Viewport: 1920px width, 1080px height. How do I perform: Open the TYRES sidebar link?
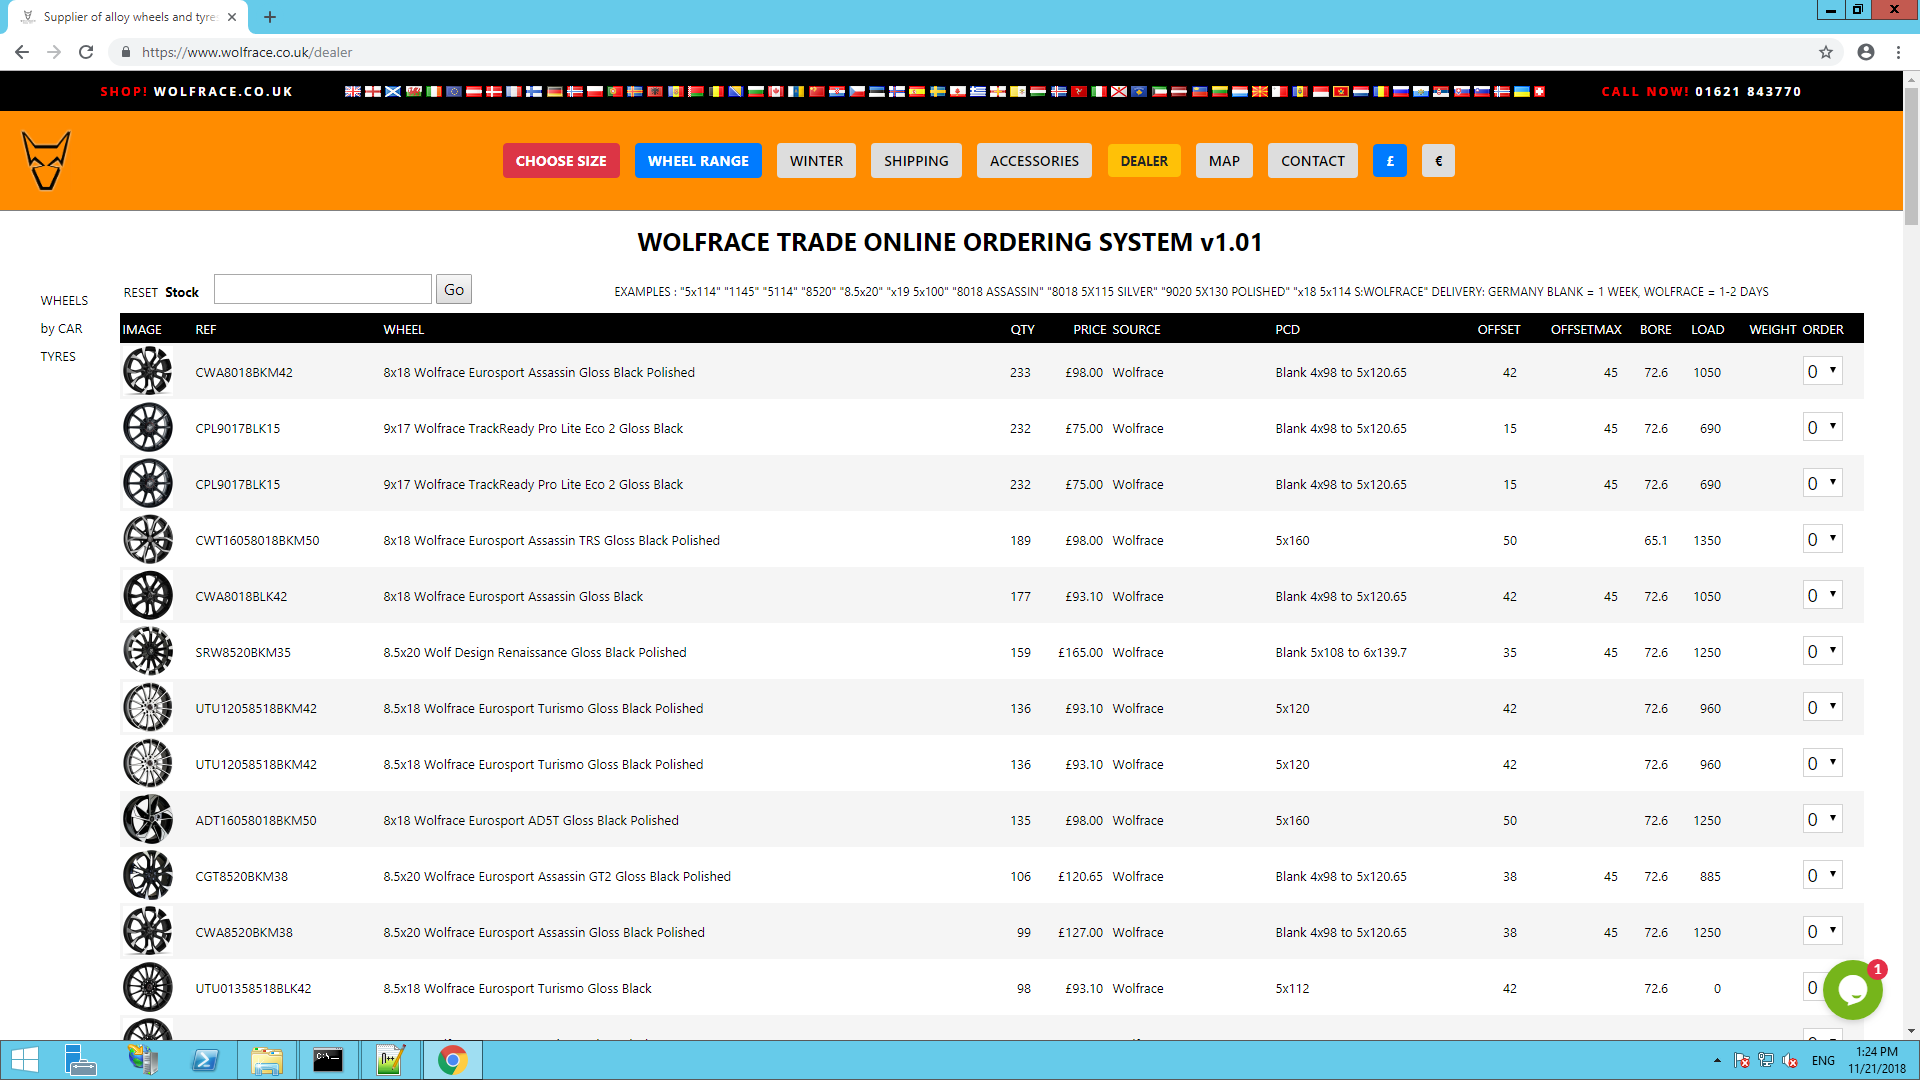tap(58, 356)
